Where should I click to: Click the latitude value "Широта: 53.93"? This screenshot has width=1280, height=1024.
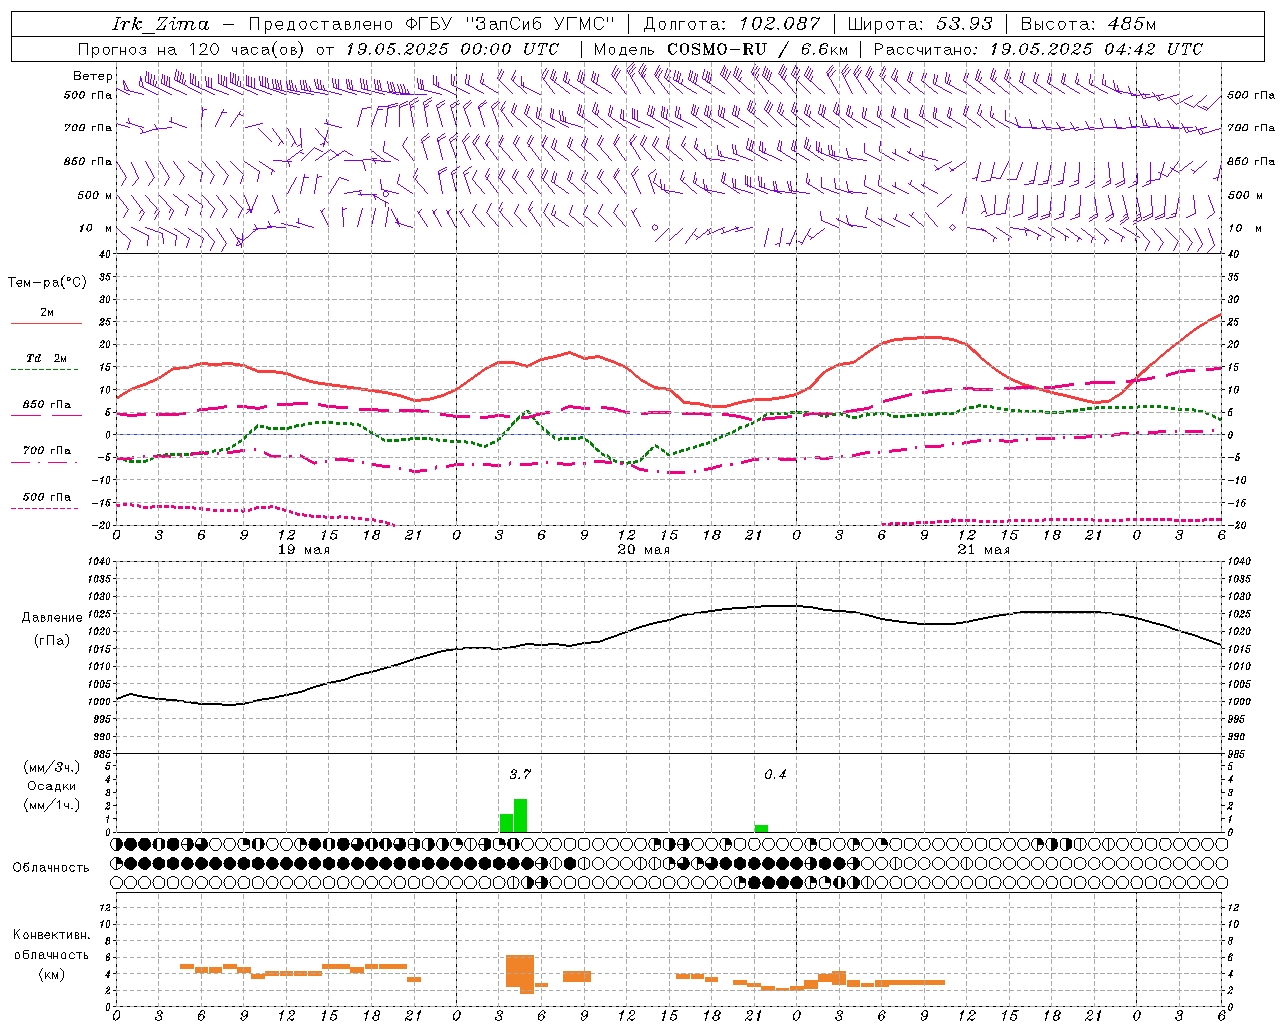tap(920, 24)
